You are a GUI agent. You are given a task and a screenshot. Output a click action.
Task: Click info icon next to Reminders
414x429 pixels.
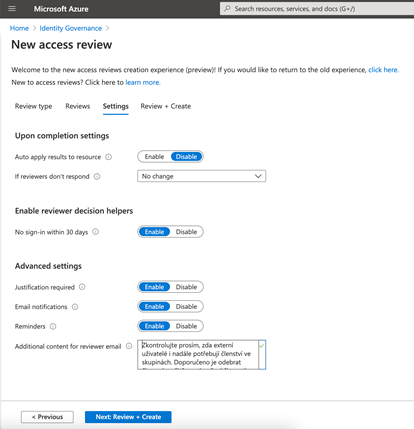click(53, 326)
